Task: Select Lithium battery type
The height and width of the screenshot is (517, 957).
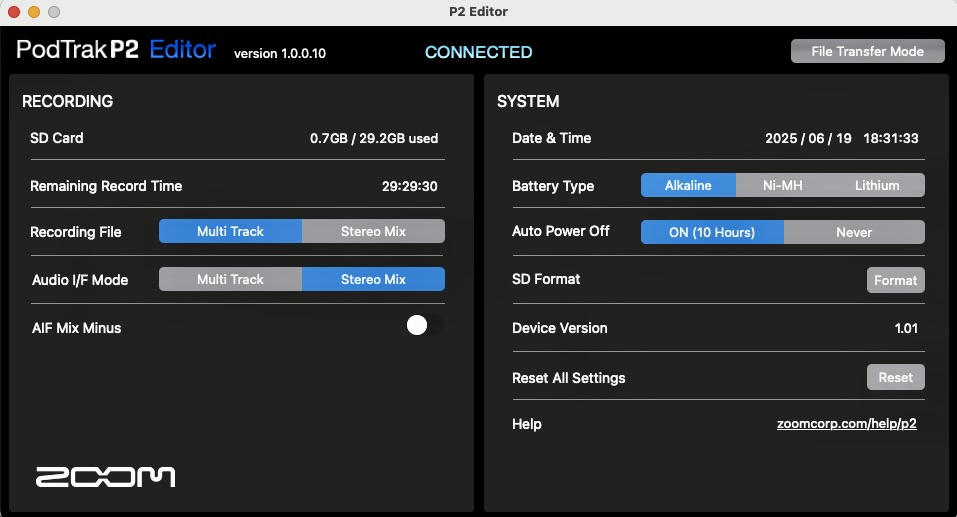Action: pyautogui.click(x=877, y=185)
